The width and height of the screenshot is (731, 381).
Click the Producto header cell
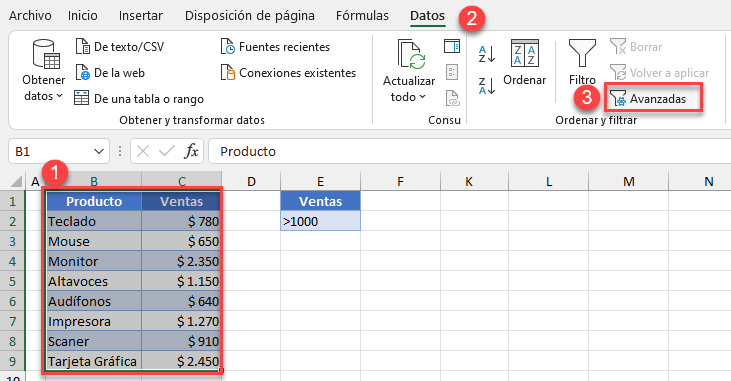click(x=94, y=201)
